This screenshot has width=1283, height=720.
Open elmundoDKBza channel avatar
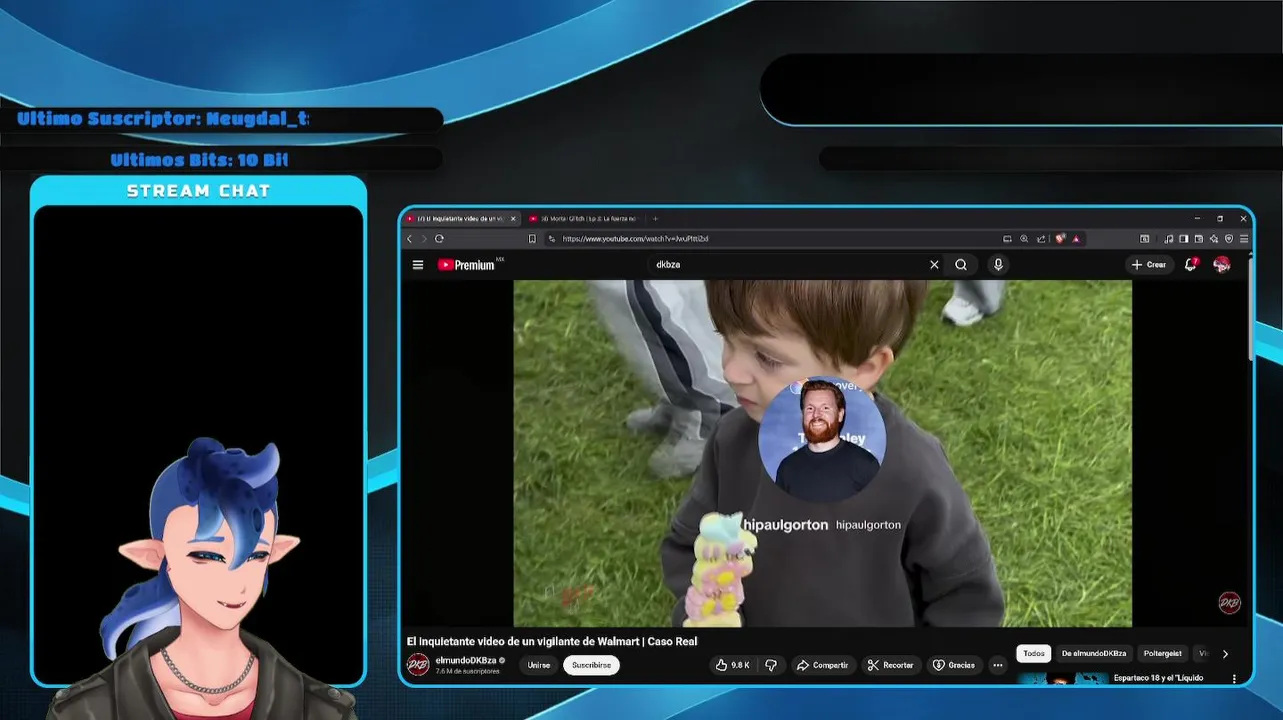click(x=418, y=665)
